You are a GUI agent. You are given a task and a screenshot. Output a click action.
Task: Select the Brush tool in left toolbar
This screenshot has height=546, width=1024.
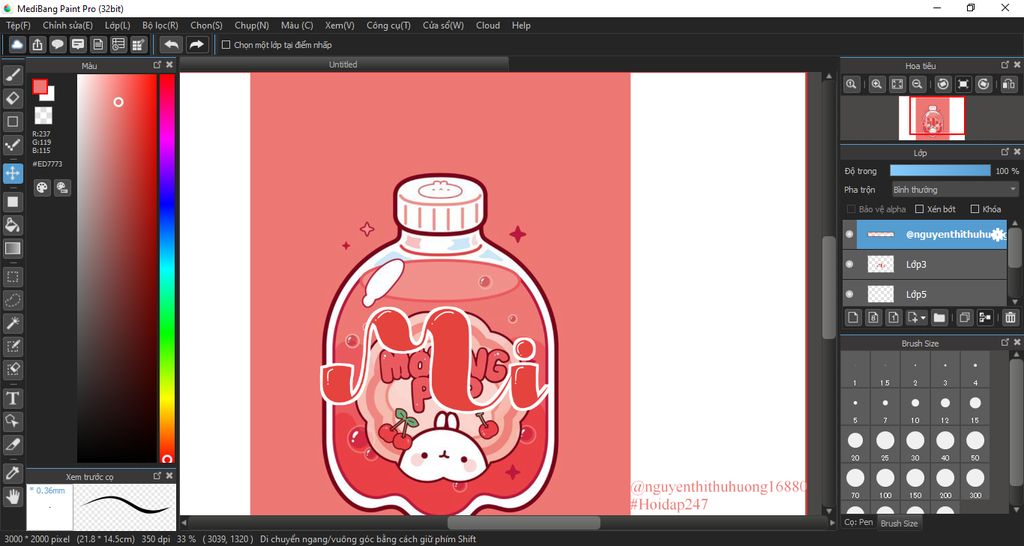point(13,75)
